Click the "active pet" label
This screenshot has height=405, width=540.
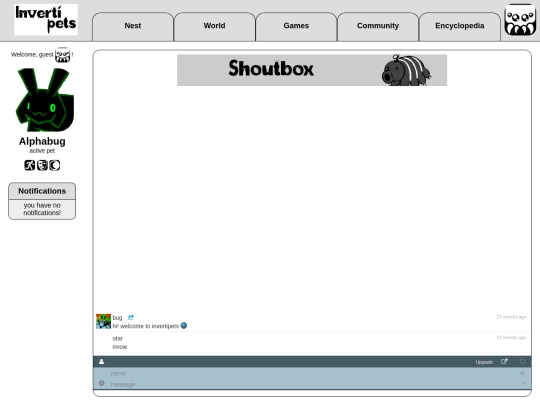(42, 151)
